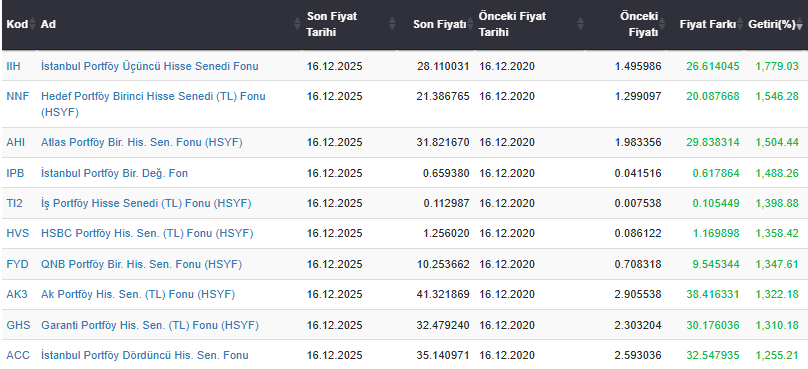808x369 pixels.
Task: Select return value 1,488.26
Action: point(777,173)
